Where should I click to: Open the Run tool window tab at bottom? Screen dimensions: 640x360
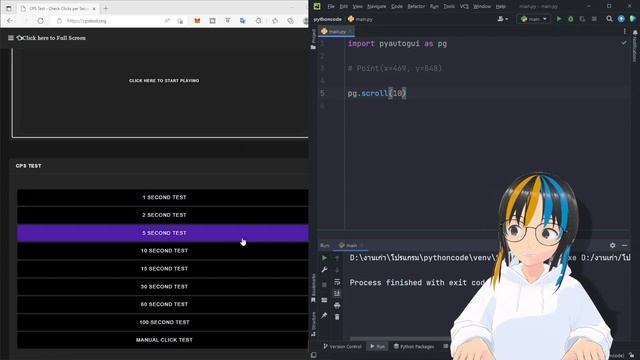(377, 346)
